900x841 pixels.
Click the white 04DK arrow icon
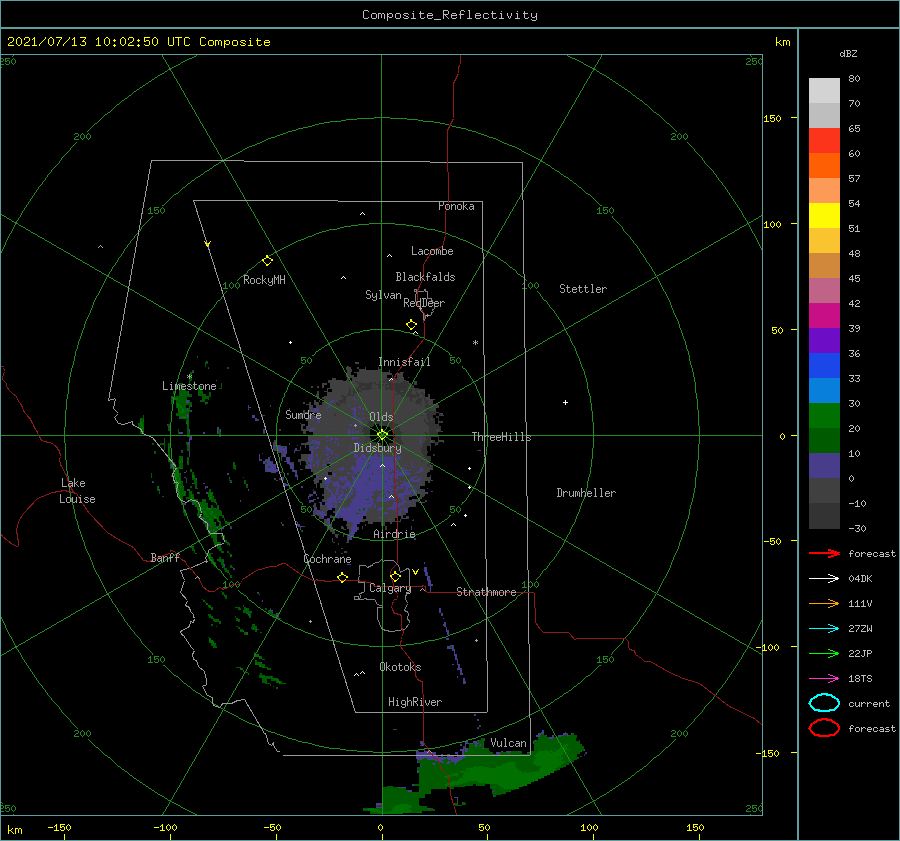824,578
